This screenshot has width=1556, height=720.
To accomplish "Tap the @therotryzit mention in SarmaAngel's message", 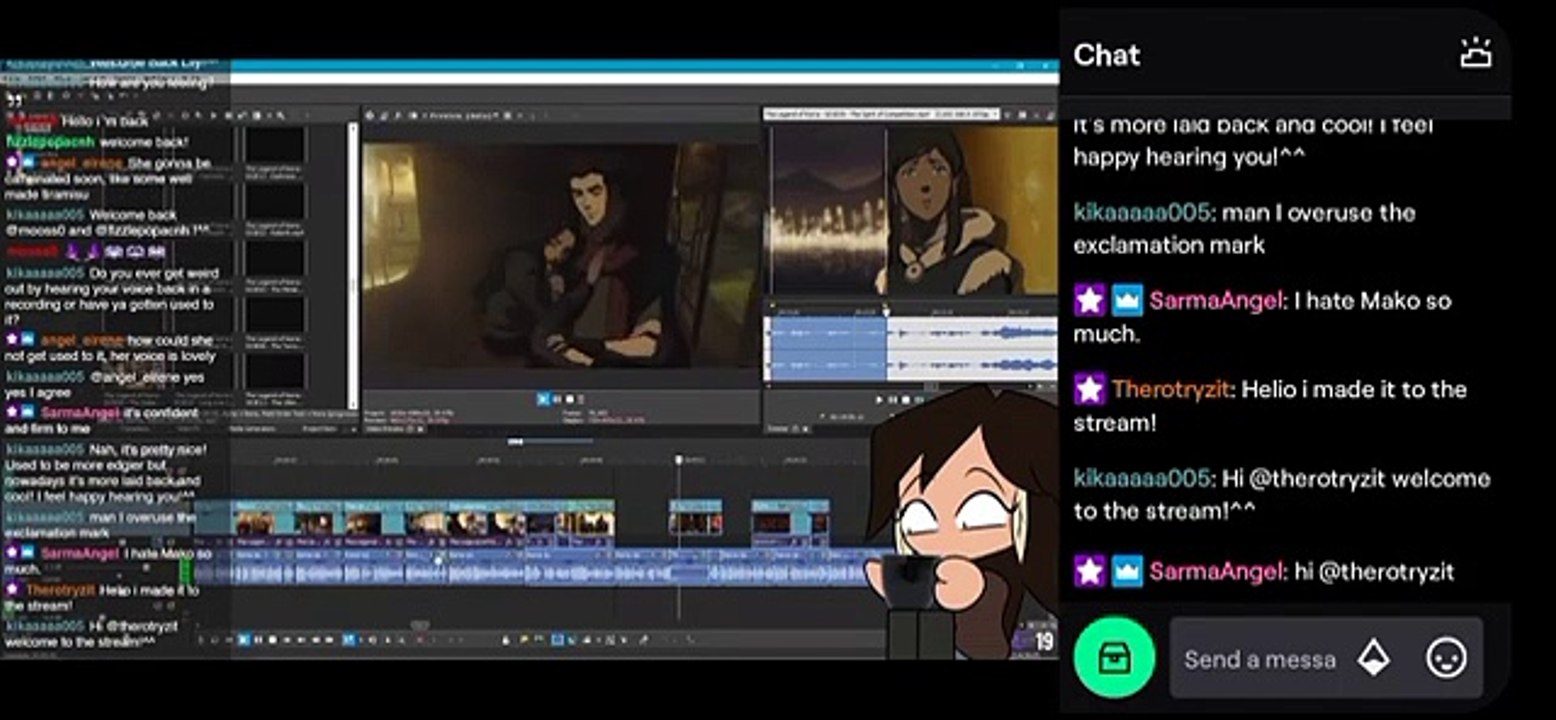I will (x=1387, y=572).
